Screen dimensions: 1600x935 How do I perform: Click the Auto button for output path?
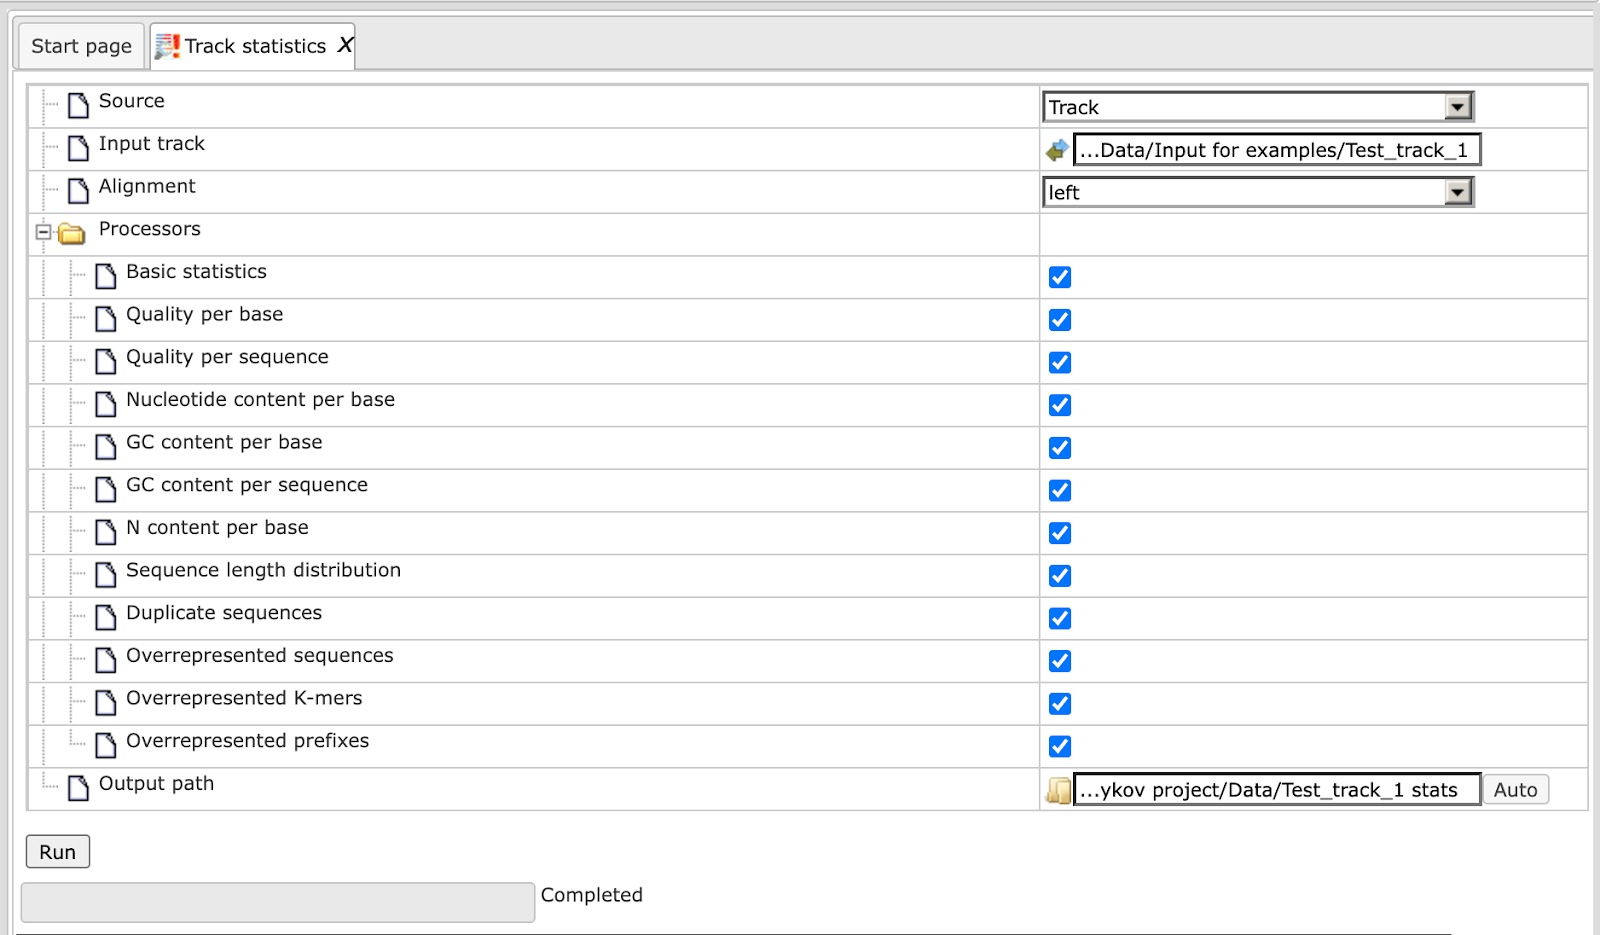tap(1515, 790)
